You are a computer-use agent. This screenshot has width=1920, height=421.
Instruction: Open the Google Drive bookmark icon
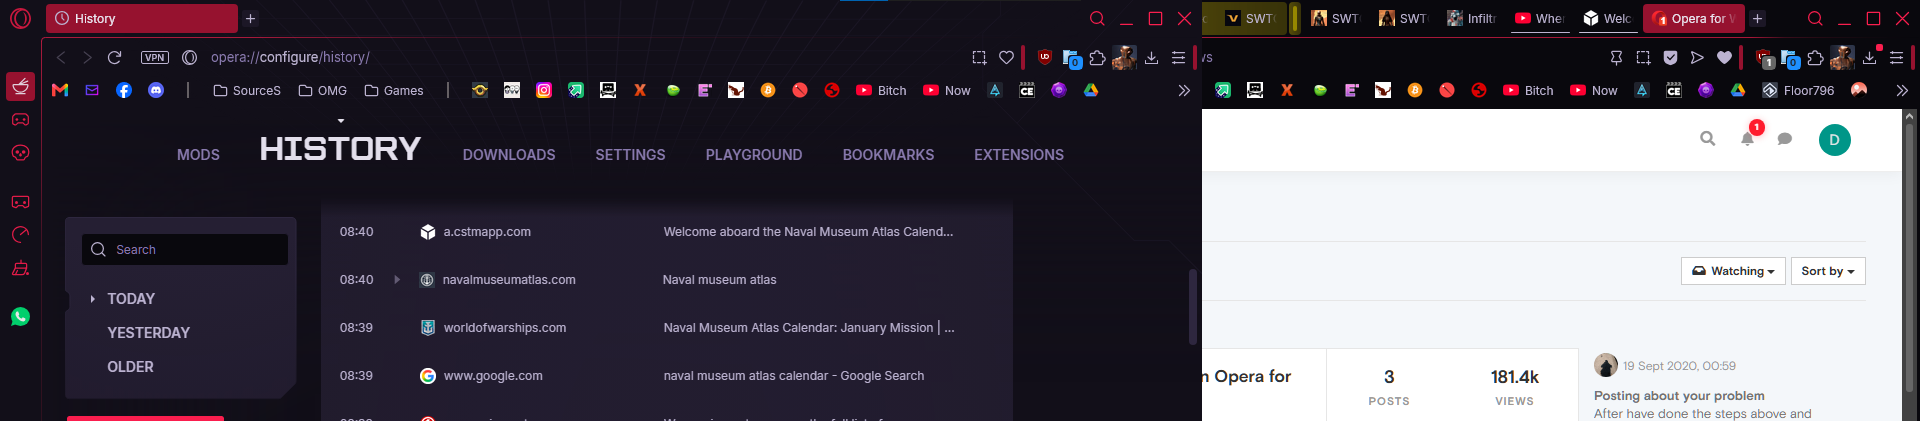tap(1091, 90)
